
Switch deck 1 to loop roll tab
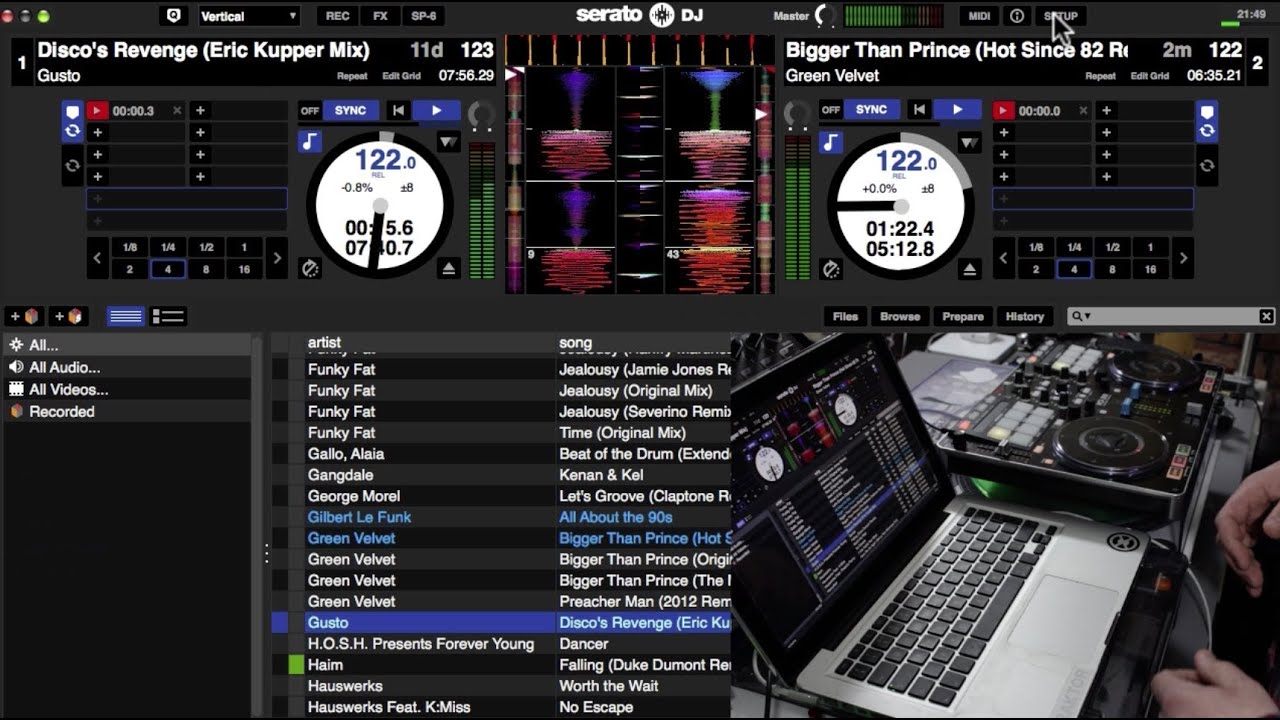coord(72,166)
